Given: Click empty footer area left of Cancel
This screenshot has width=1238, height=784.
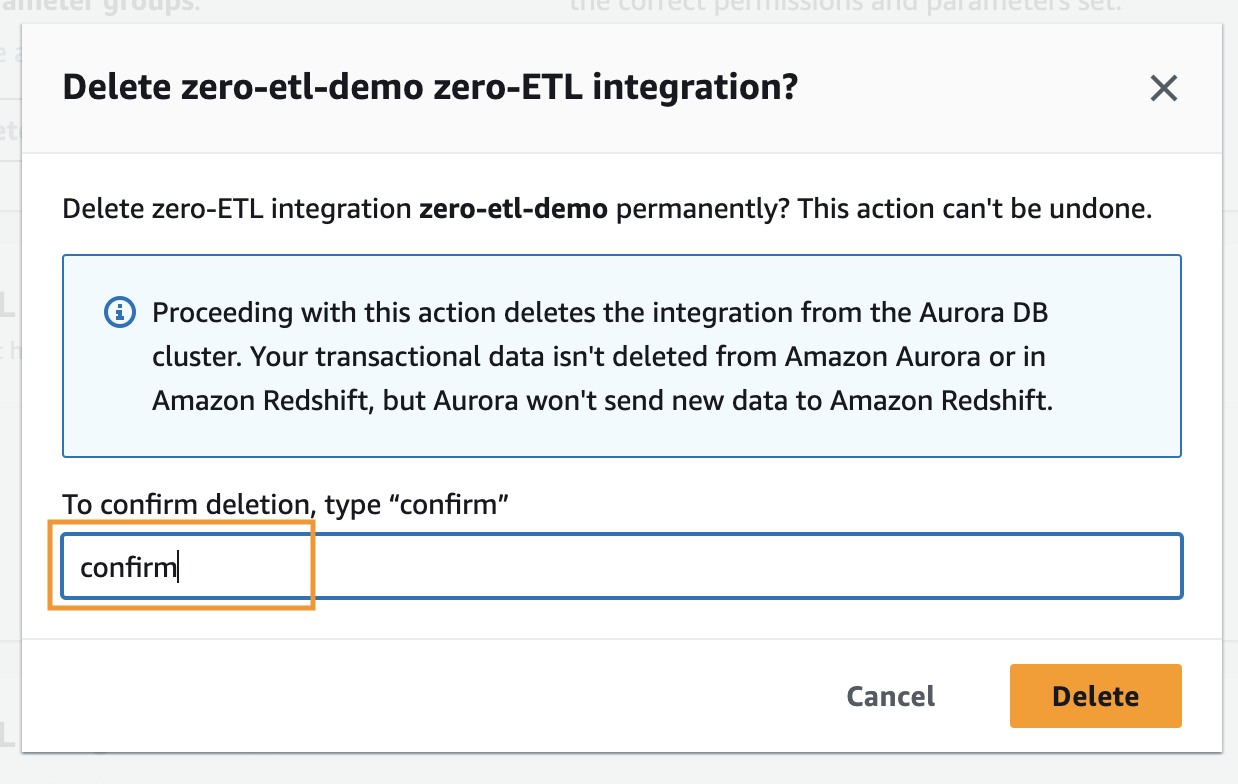Looking at the screenshot, I should coord(400,696).
